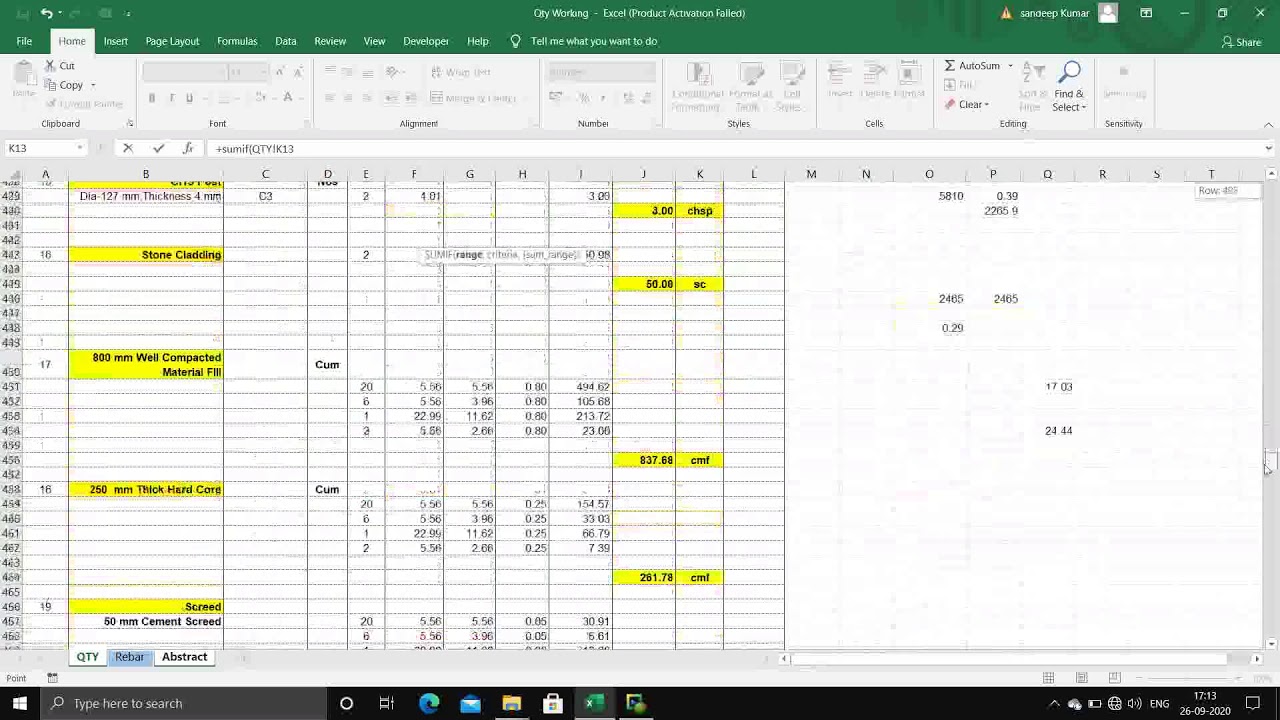Click cell 494.62 in column I
The height and width of the screenshot is (720, 1280).
coord(581,387)
